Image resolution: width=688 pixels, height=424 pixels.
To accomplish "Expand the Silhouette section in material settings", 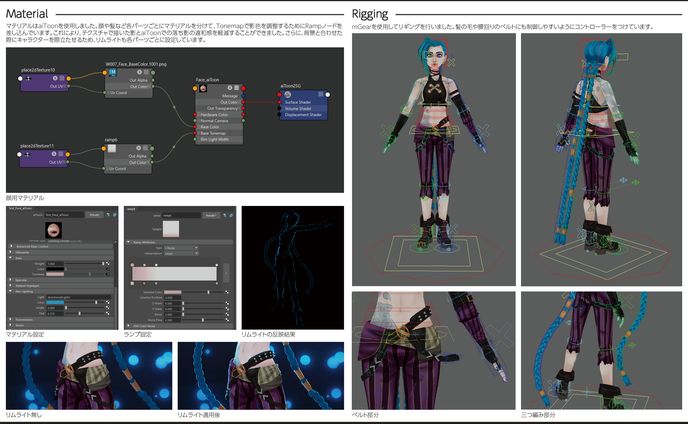I will [10, 252].
